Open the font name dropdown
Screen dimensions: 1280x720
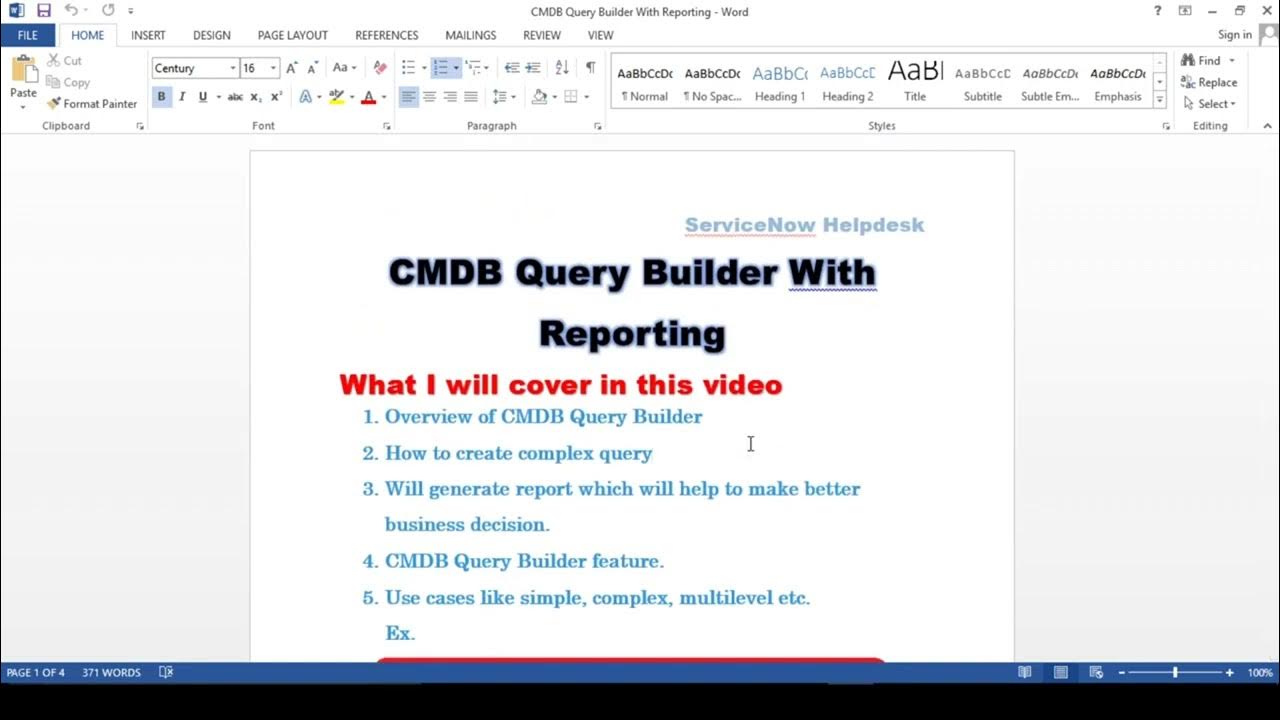tap(233, 68)
